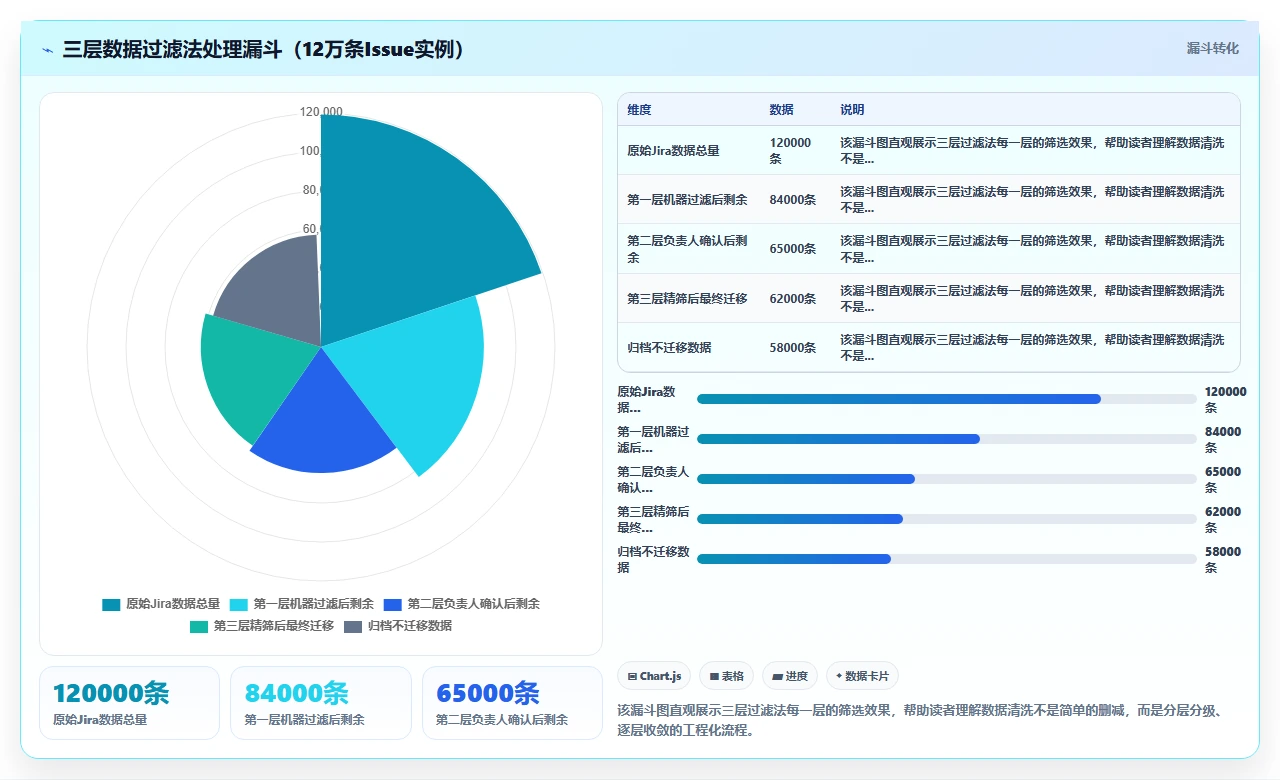Click the 第一层机器过滤后 progress bar
The image size is (1280, 780).
(x=946, y=439)
